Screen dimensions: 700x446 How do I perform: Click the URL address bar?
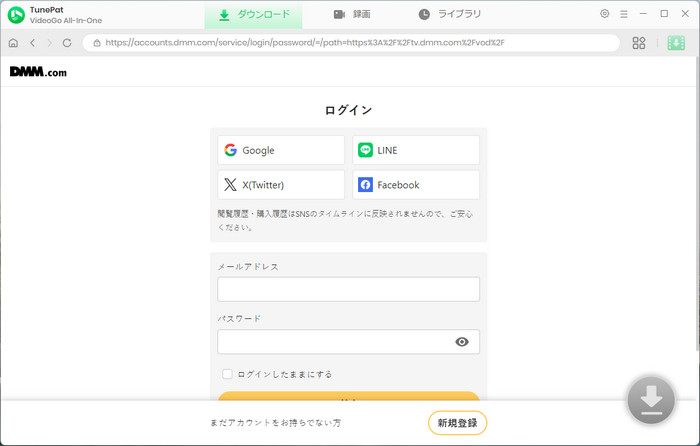351,43
